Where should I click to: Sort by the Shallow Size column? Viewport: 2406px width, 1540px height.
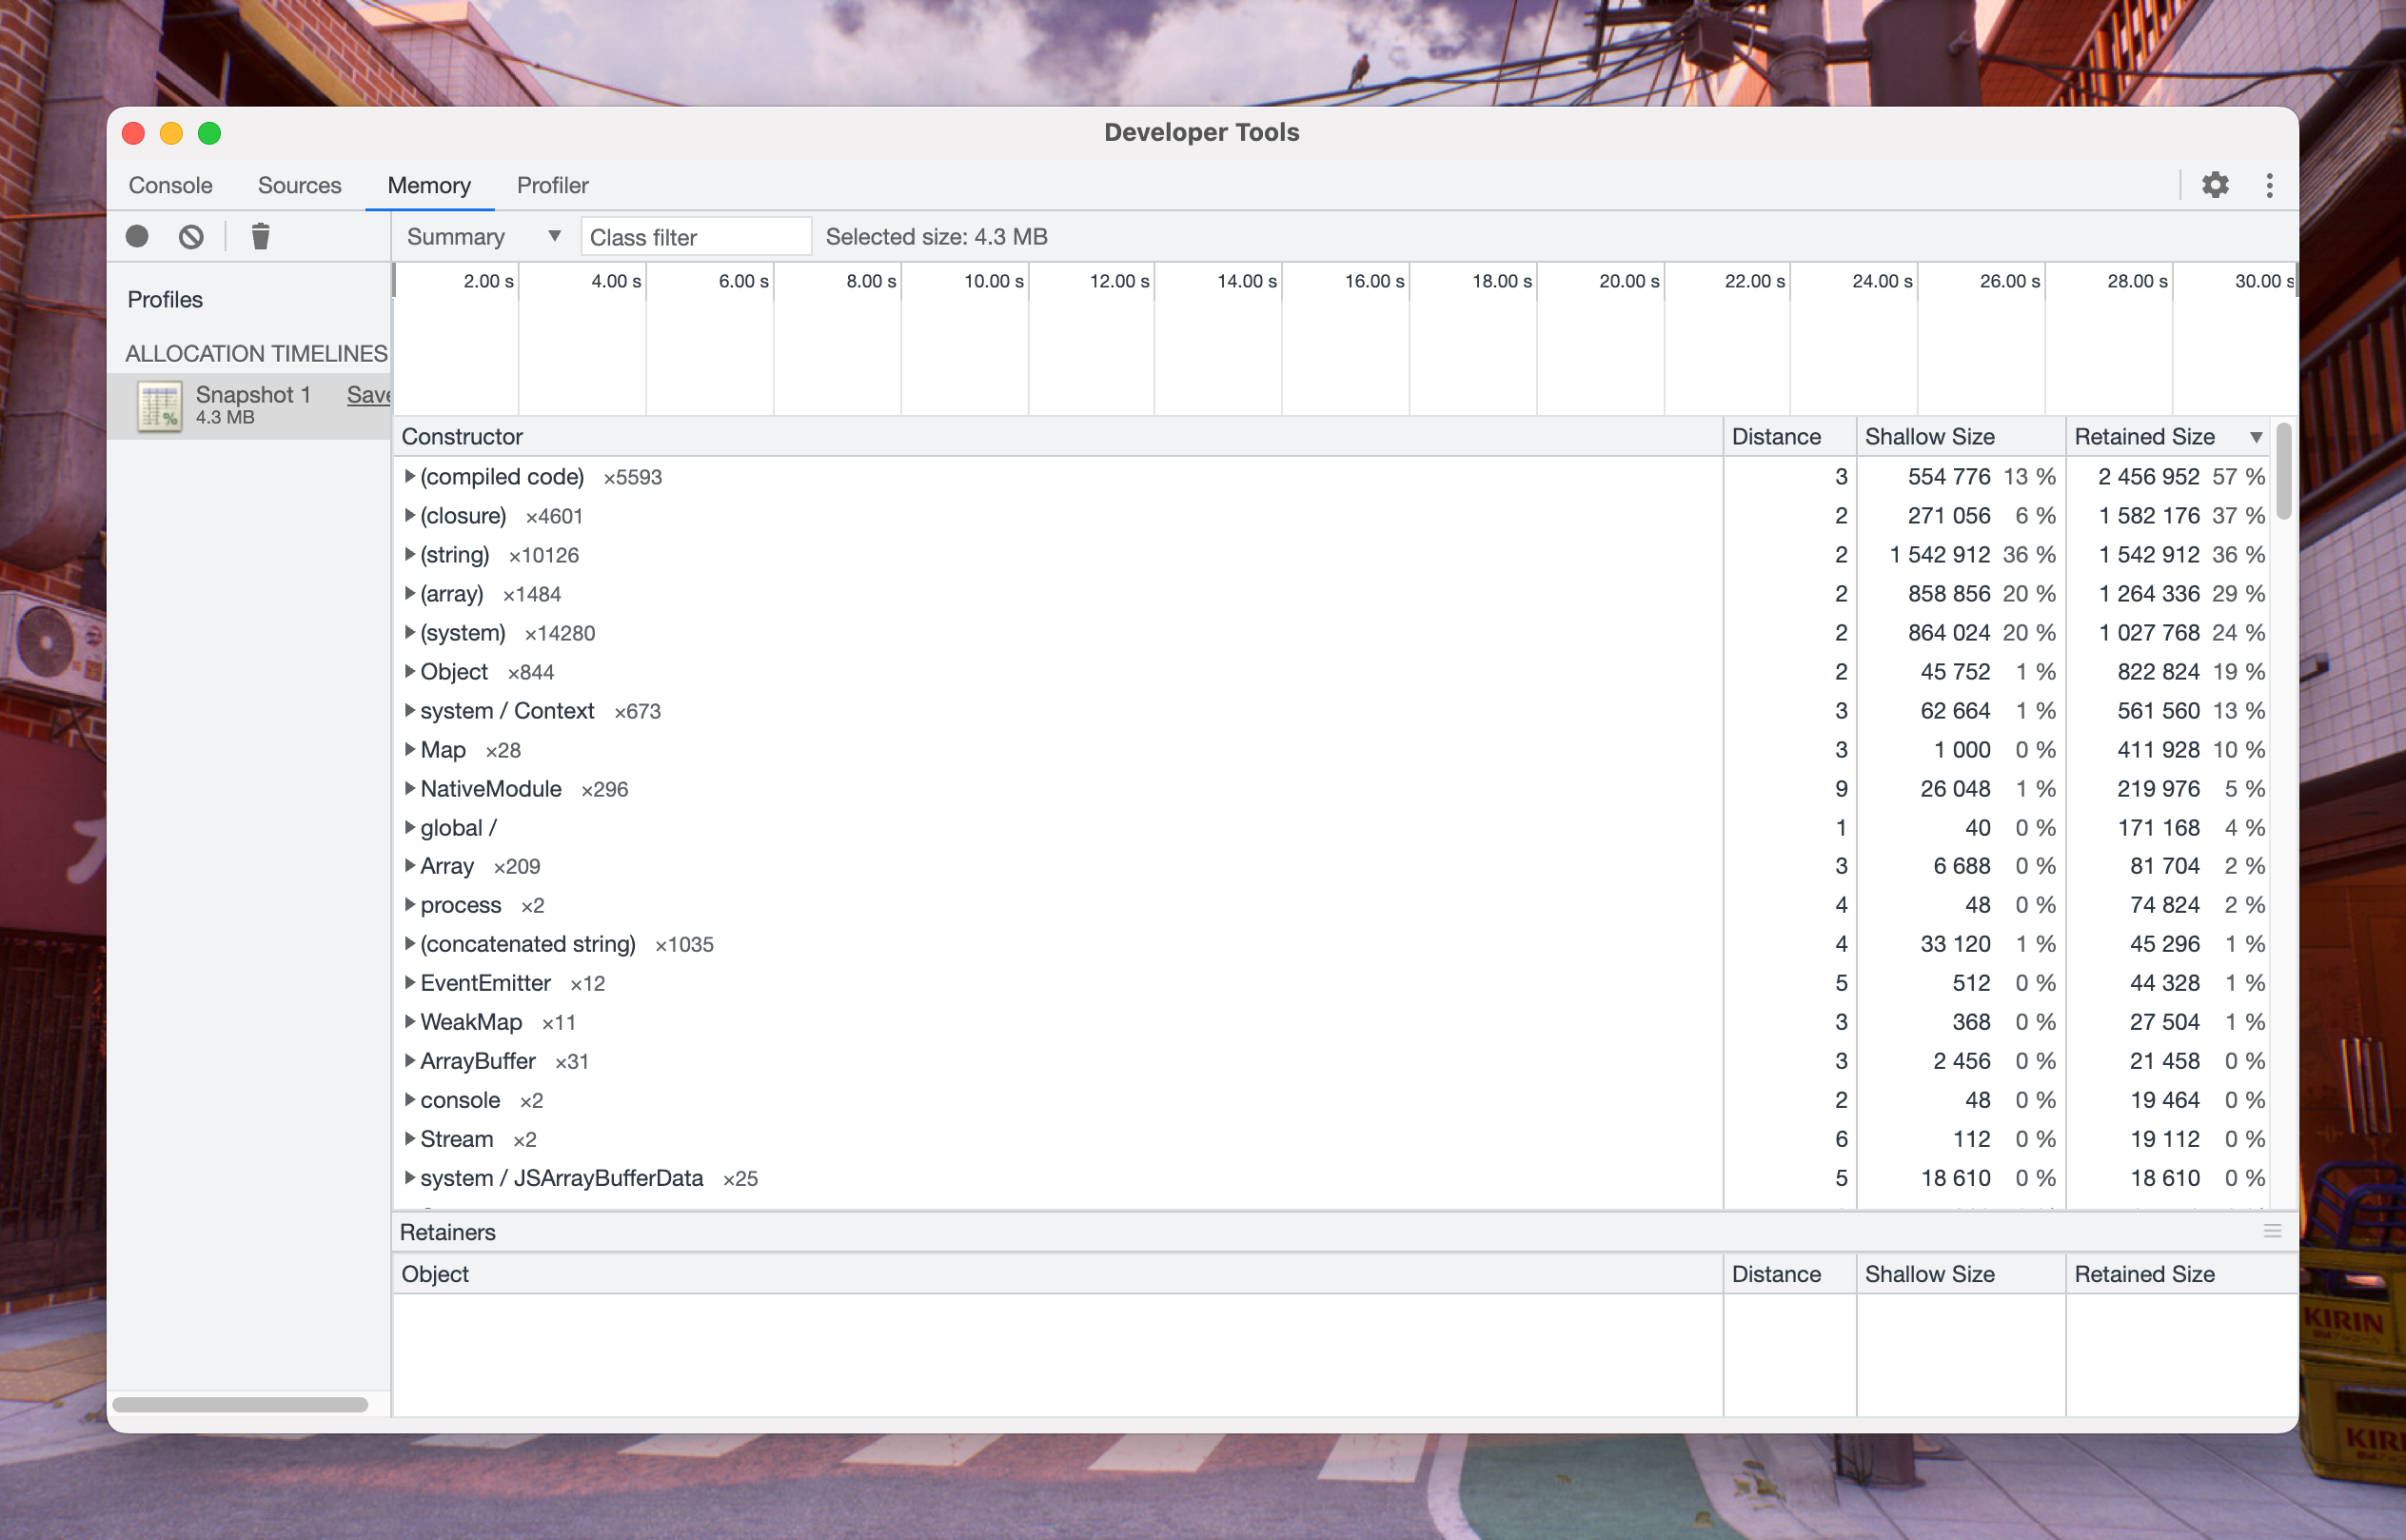(x=1930, y=436)
